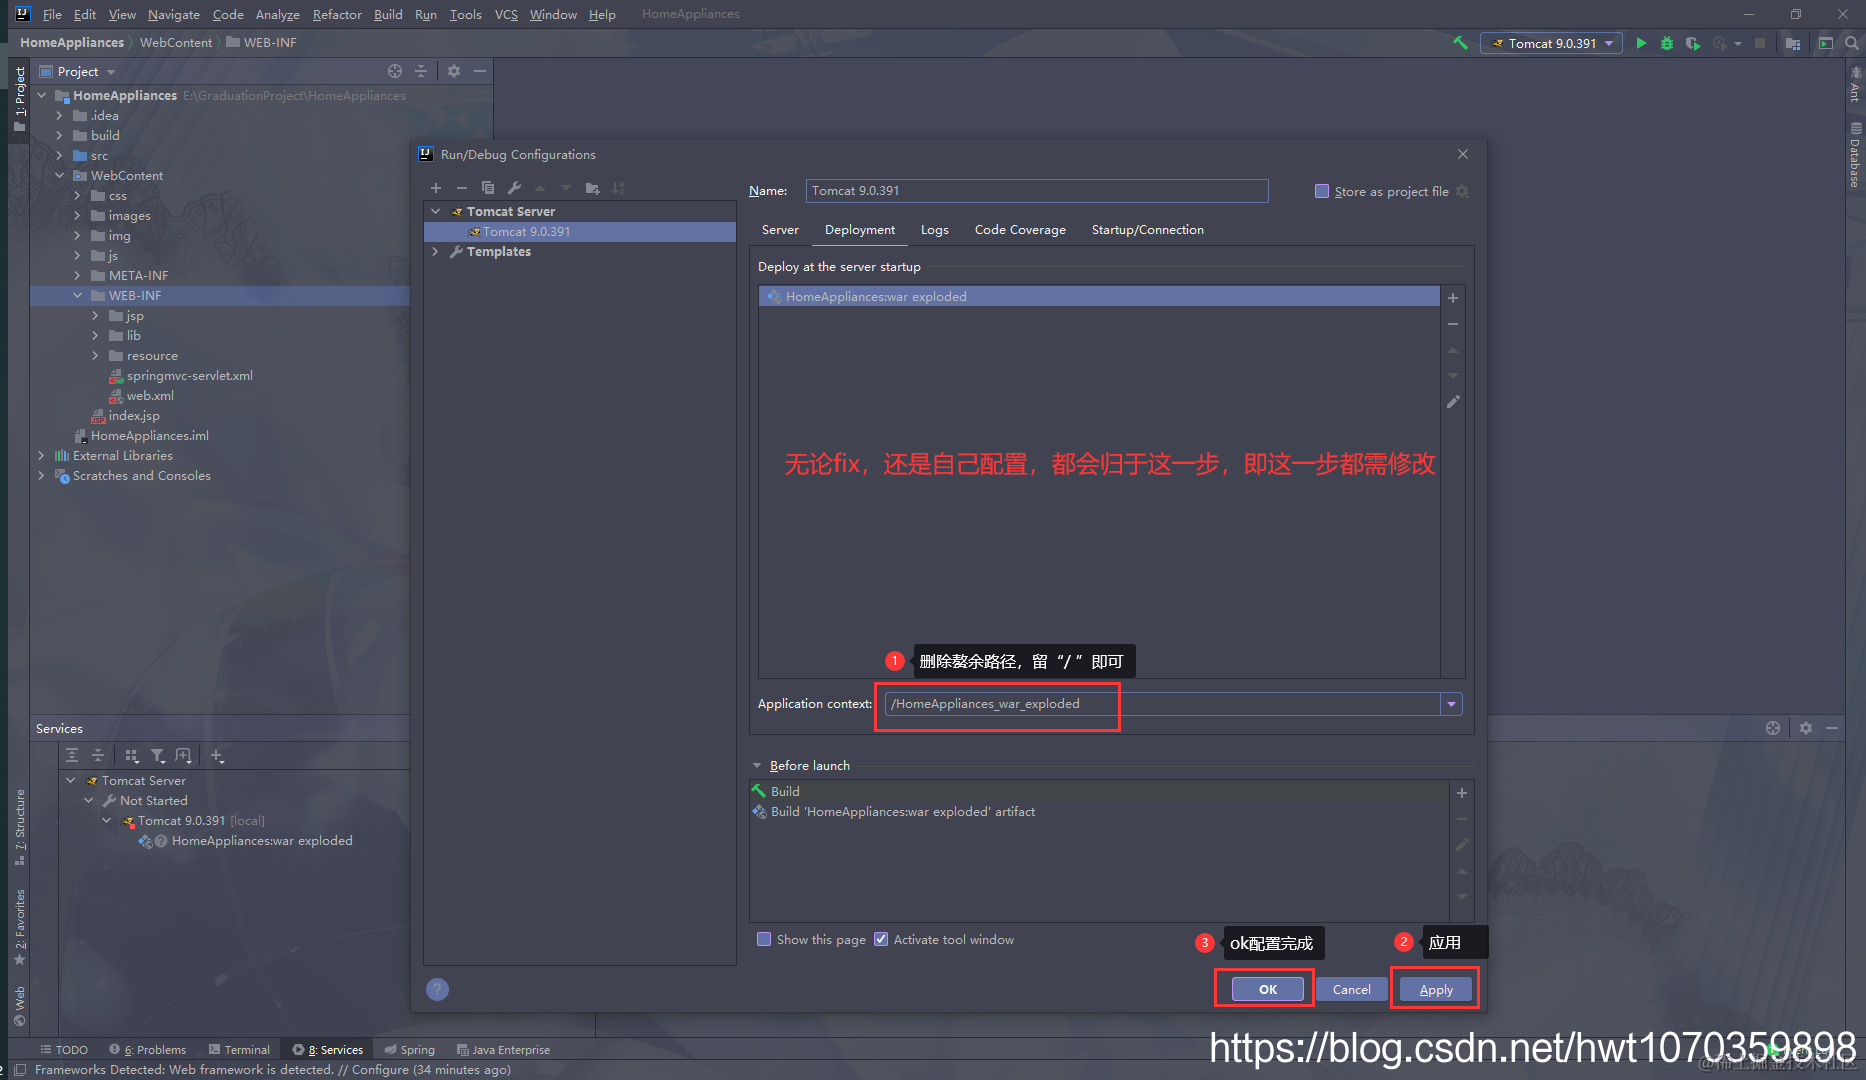Remove the selected run configuration
The width and height of the screenshot is (1866, 1080).
coord(462,188)
